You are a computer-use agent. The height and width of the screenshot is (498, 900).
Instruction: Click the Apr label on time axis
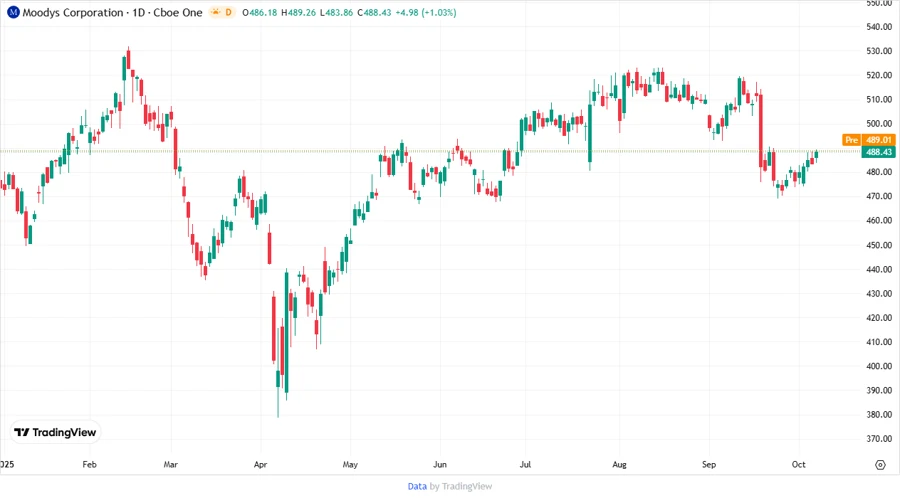coord(259,465)
